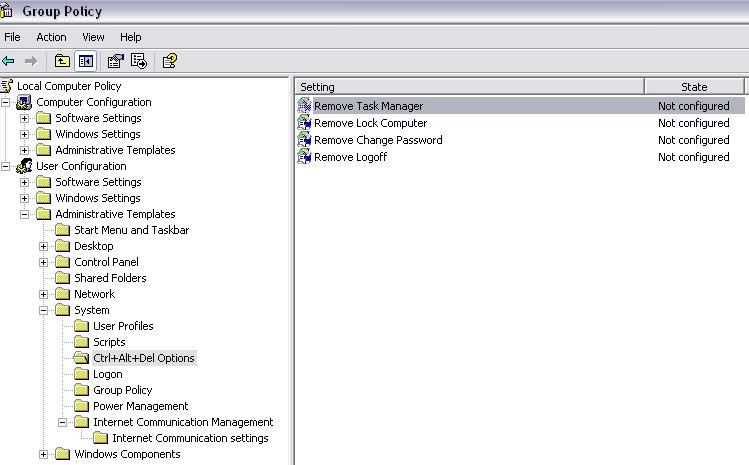The height and width of the screenshot is (465, 749).
Task: Expand the Desktop tree node
Action: tap(43, 246)
